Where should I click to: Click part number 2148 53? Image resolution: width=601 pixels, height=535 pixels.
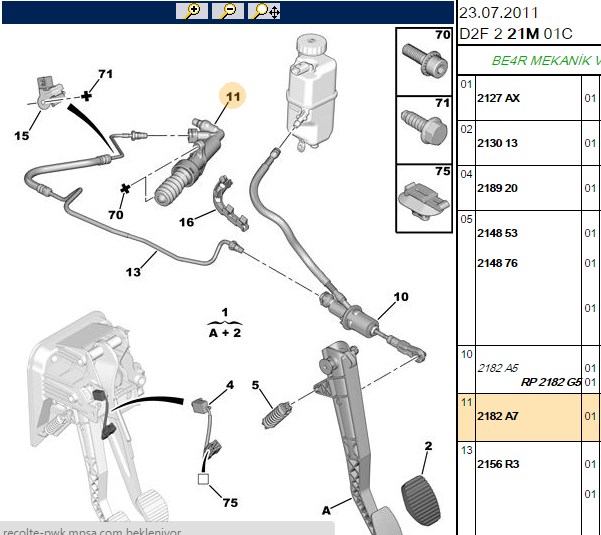[497, 233]
